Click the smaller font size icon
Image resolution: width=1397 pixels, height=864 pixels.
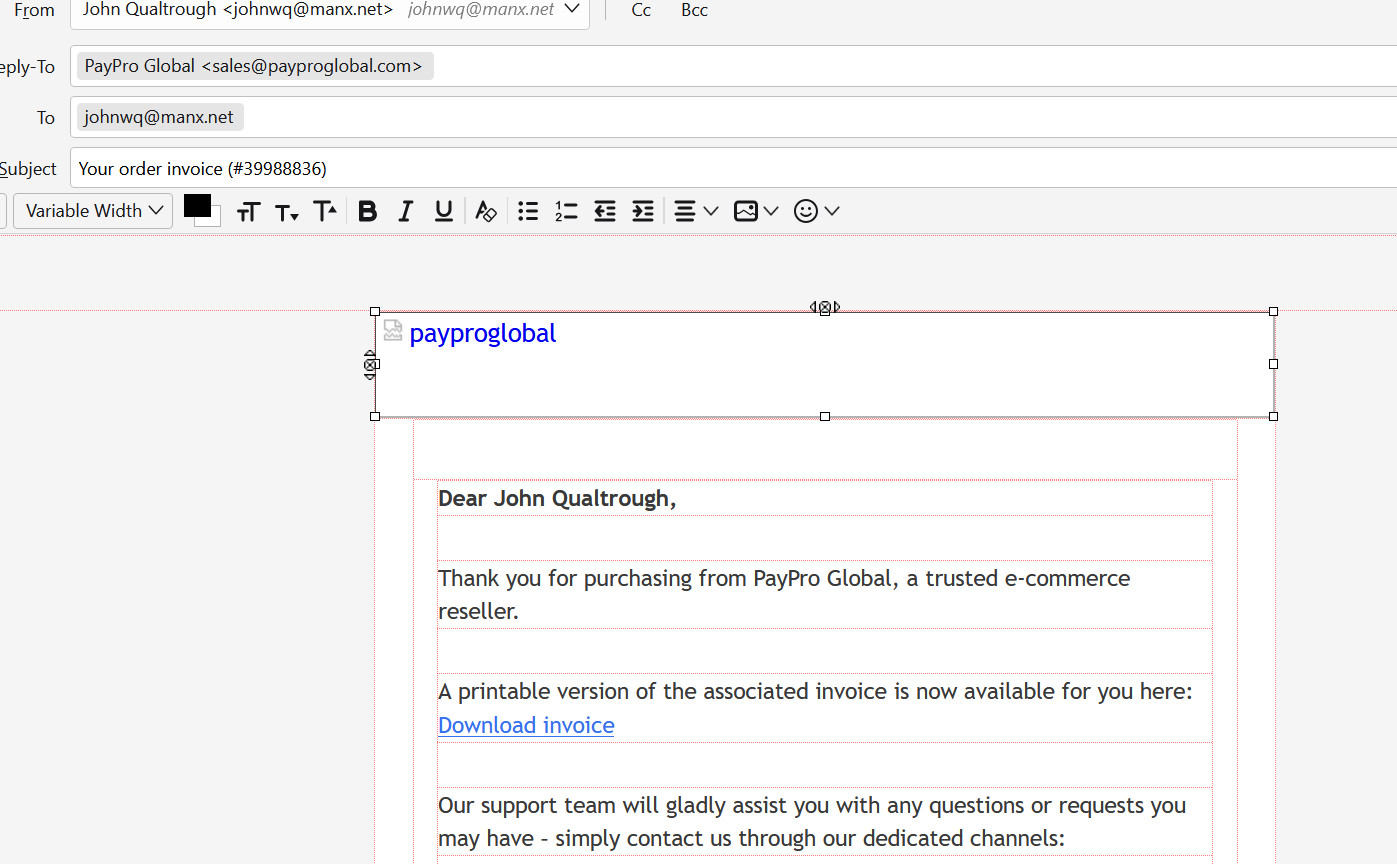[287, 212]
